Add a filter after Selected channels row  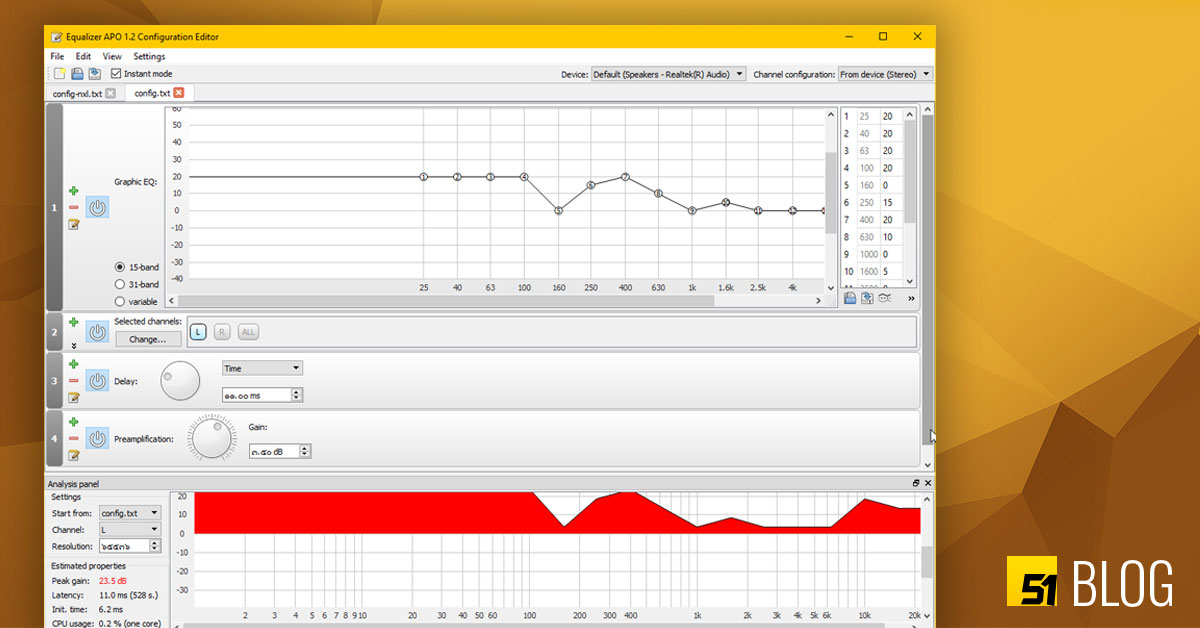73,322
